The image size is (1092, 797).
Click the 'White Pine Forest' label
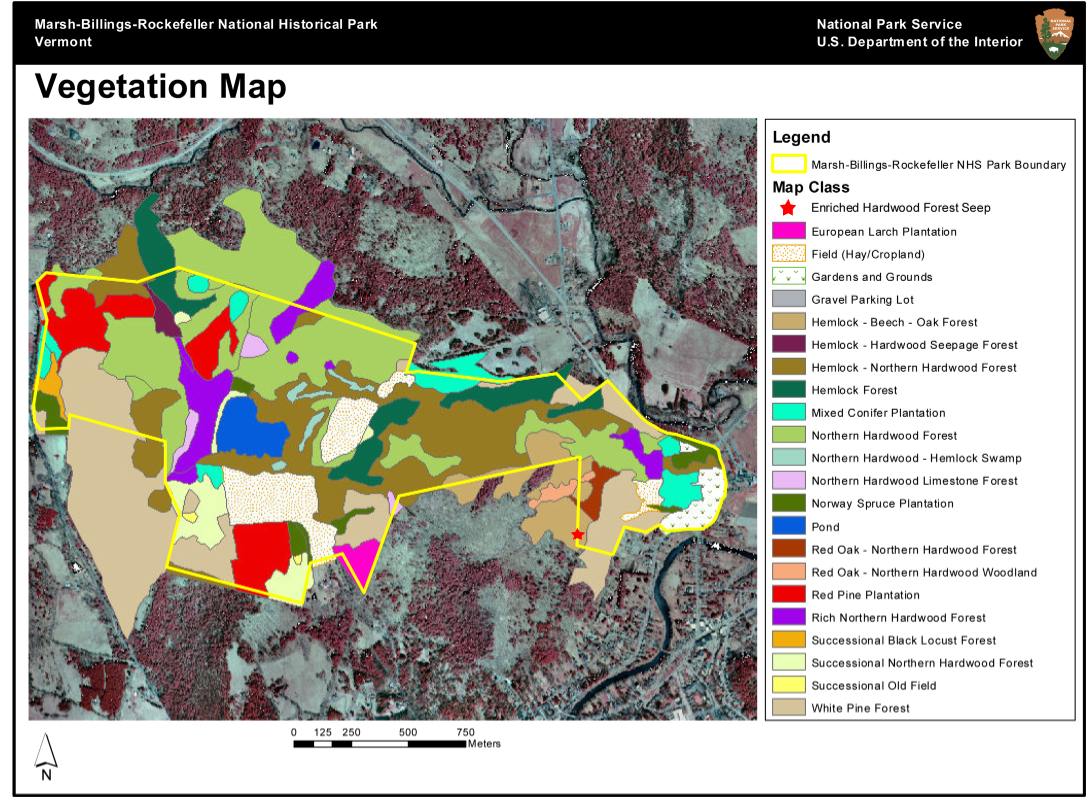tap(860, 709)
